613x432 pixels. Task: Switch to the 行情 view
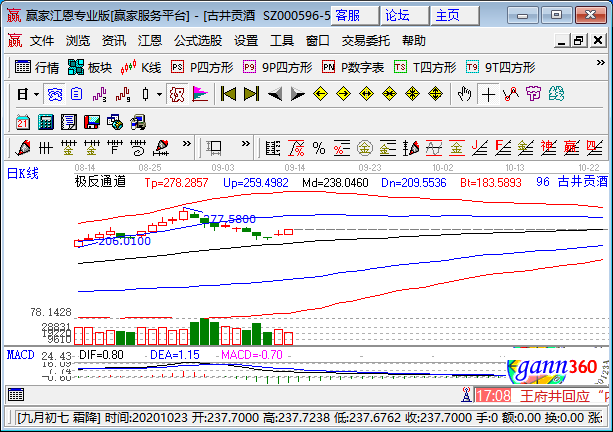tap(37, 67)
